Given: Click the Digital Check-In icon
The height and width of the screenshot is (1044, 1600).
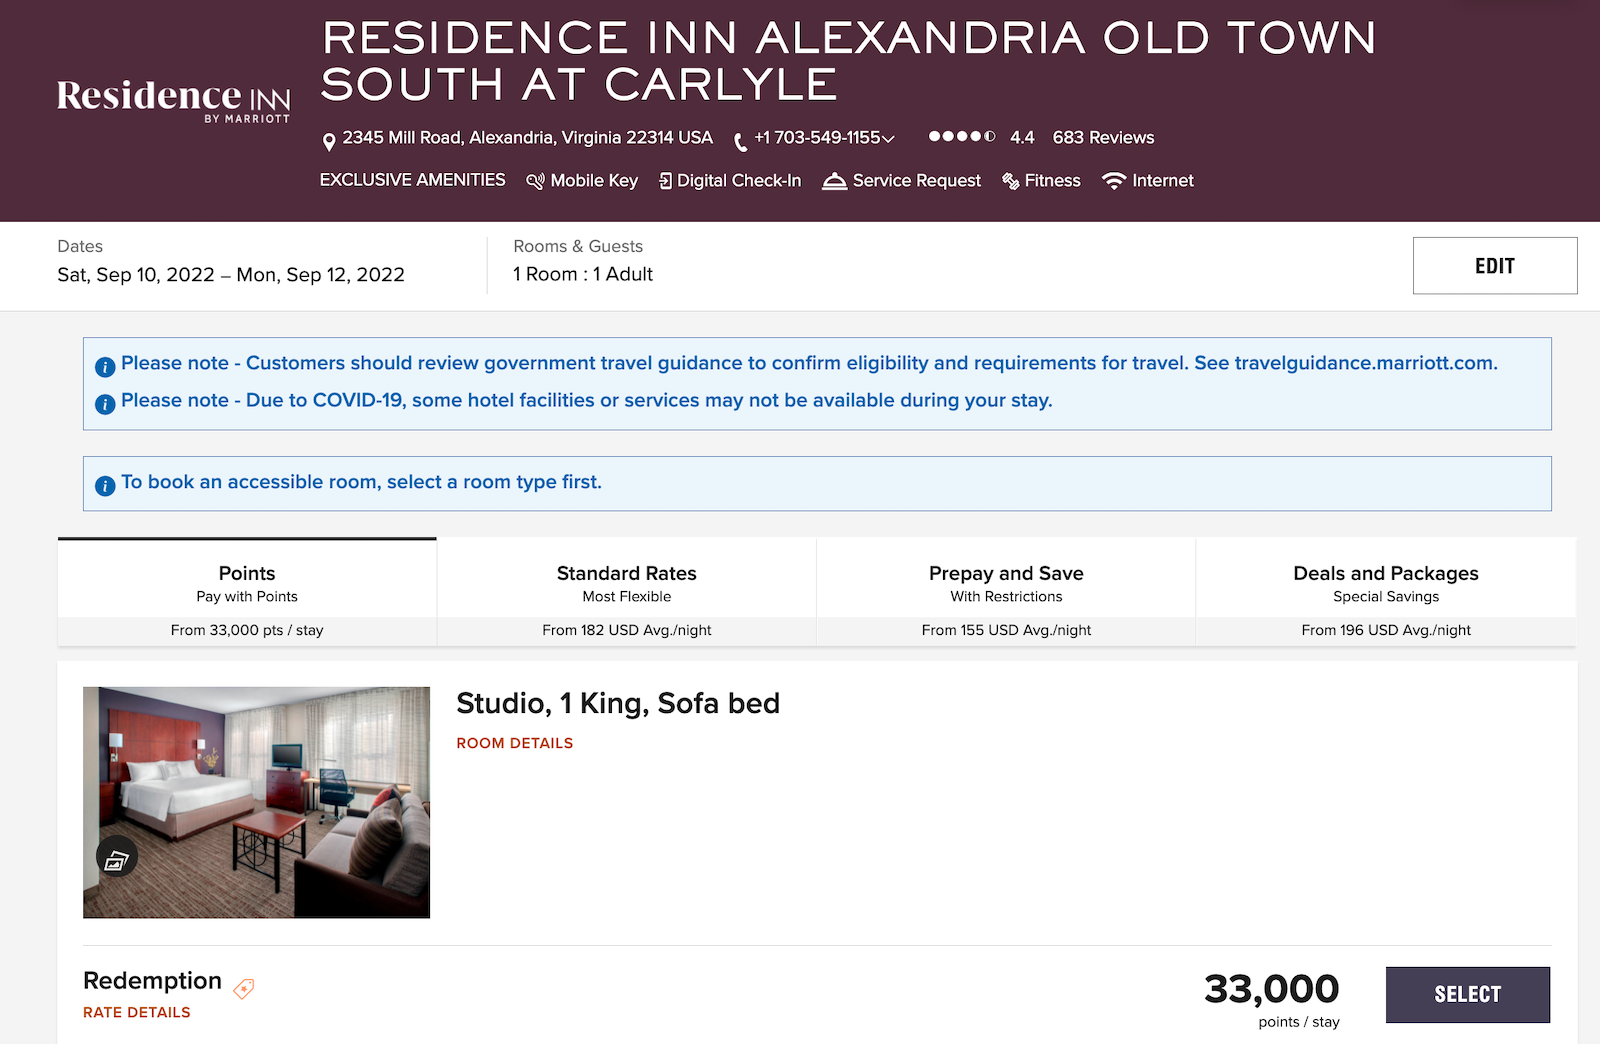Looking at the screenshot, I should click(x=665, y=181).
